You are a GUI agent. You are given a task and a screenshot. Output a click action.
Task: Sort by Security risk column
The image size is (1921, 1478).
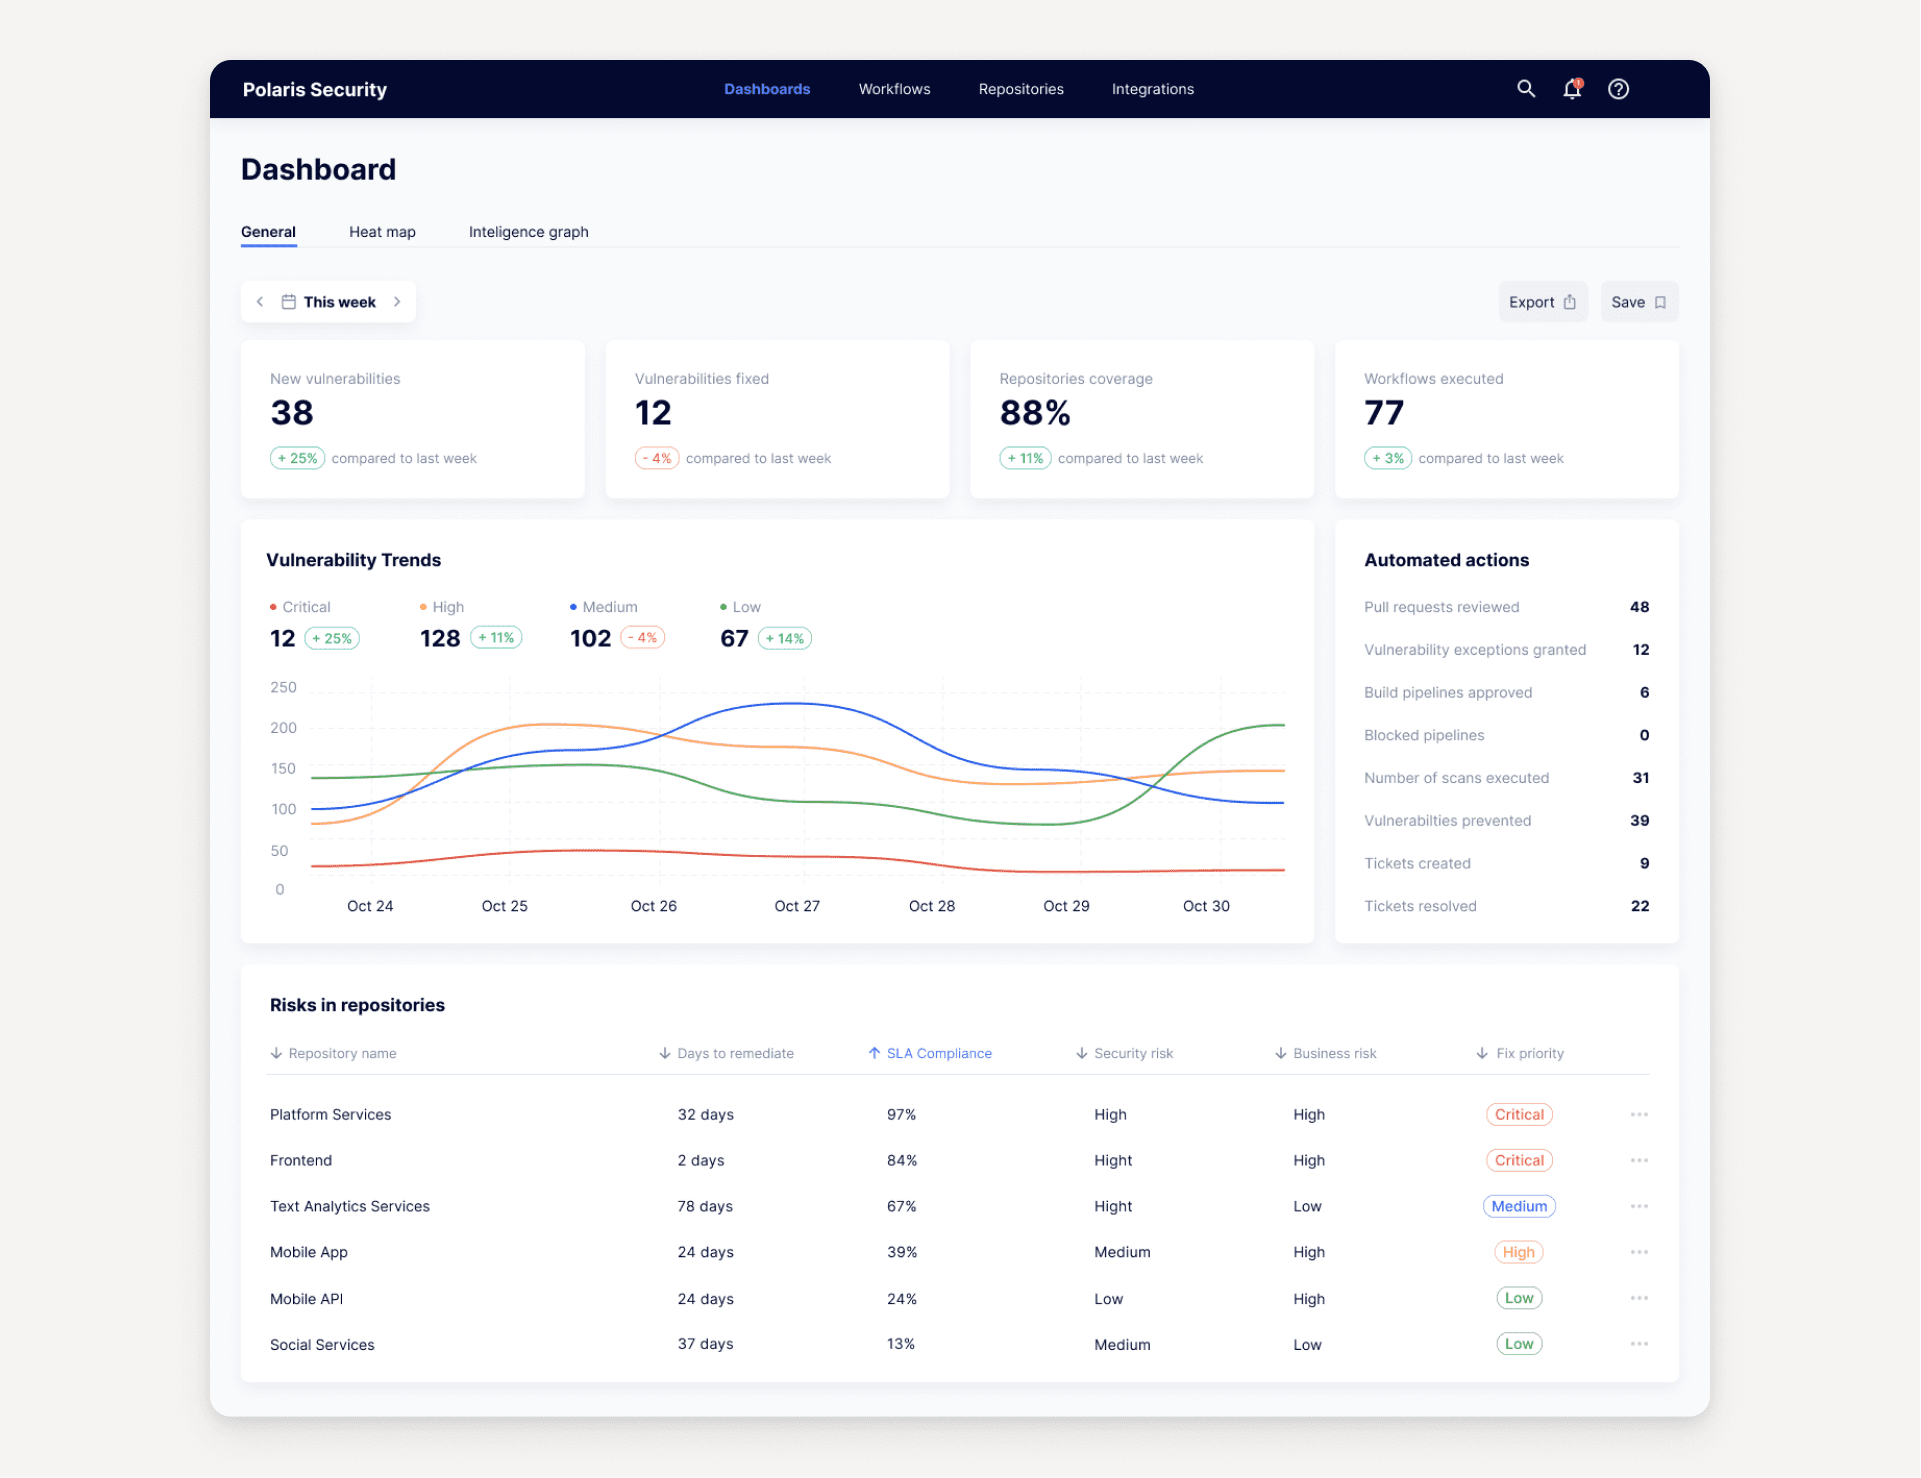pos(1124,1053)
